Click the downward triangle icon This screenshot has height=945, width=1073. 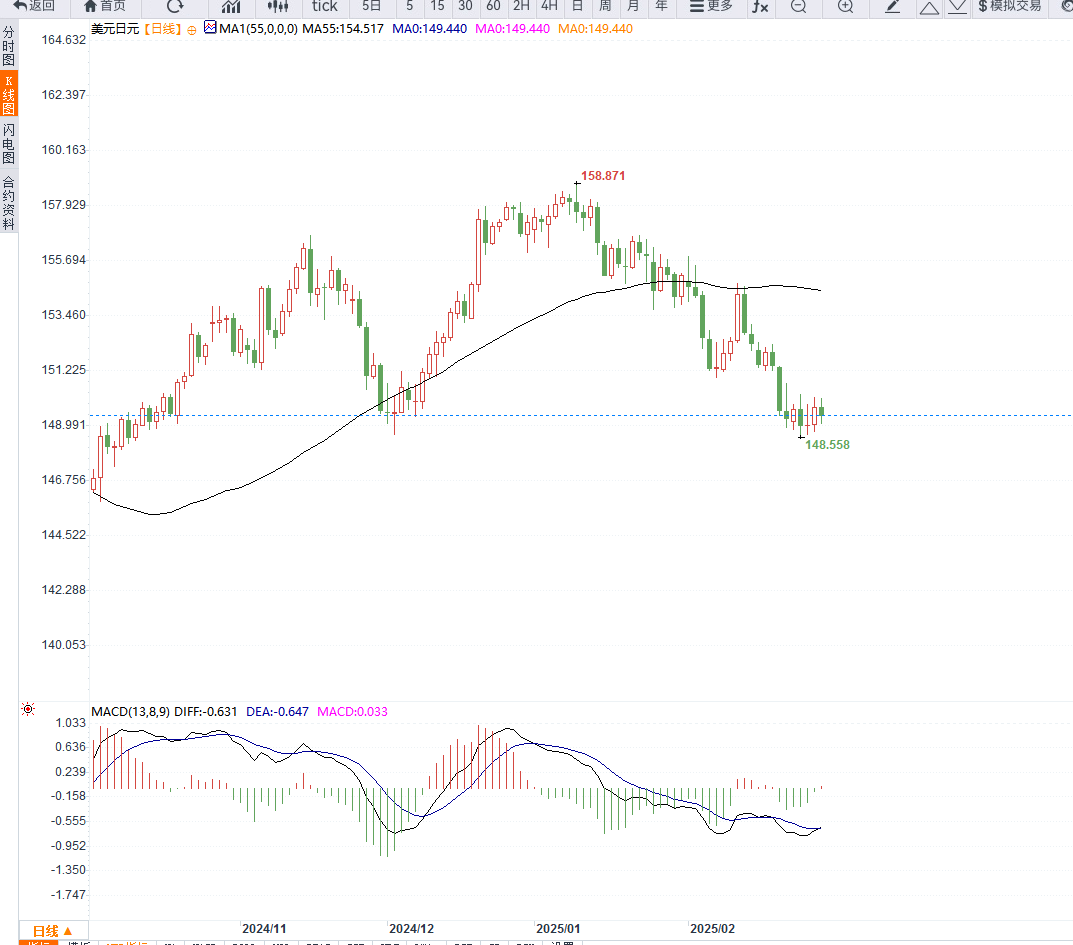click(957, 7)
